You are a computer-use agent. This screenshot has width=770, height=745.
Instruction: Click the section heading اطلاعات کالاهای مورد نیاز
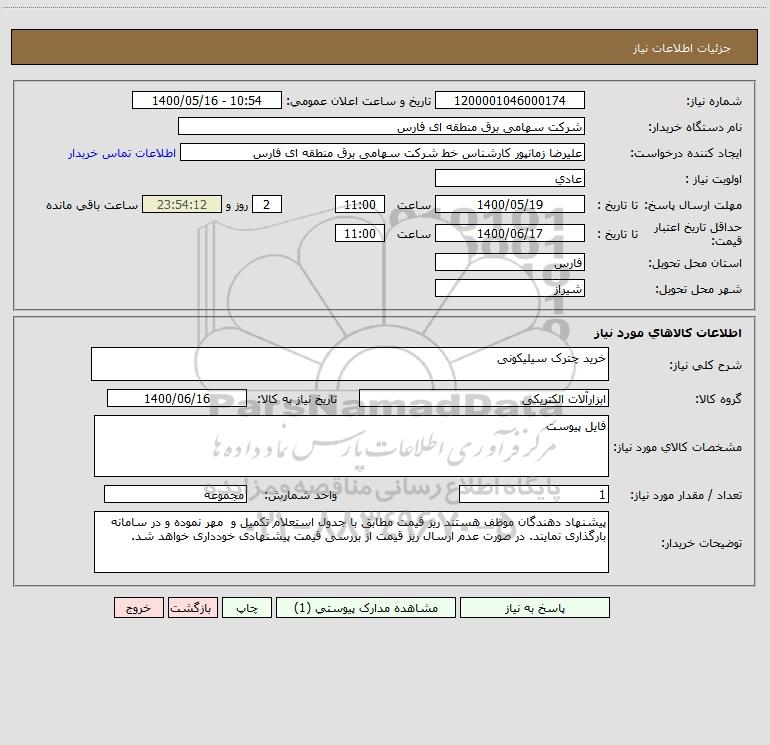coord(667,333)
